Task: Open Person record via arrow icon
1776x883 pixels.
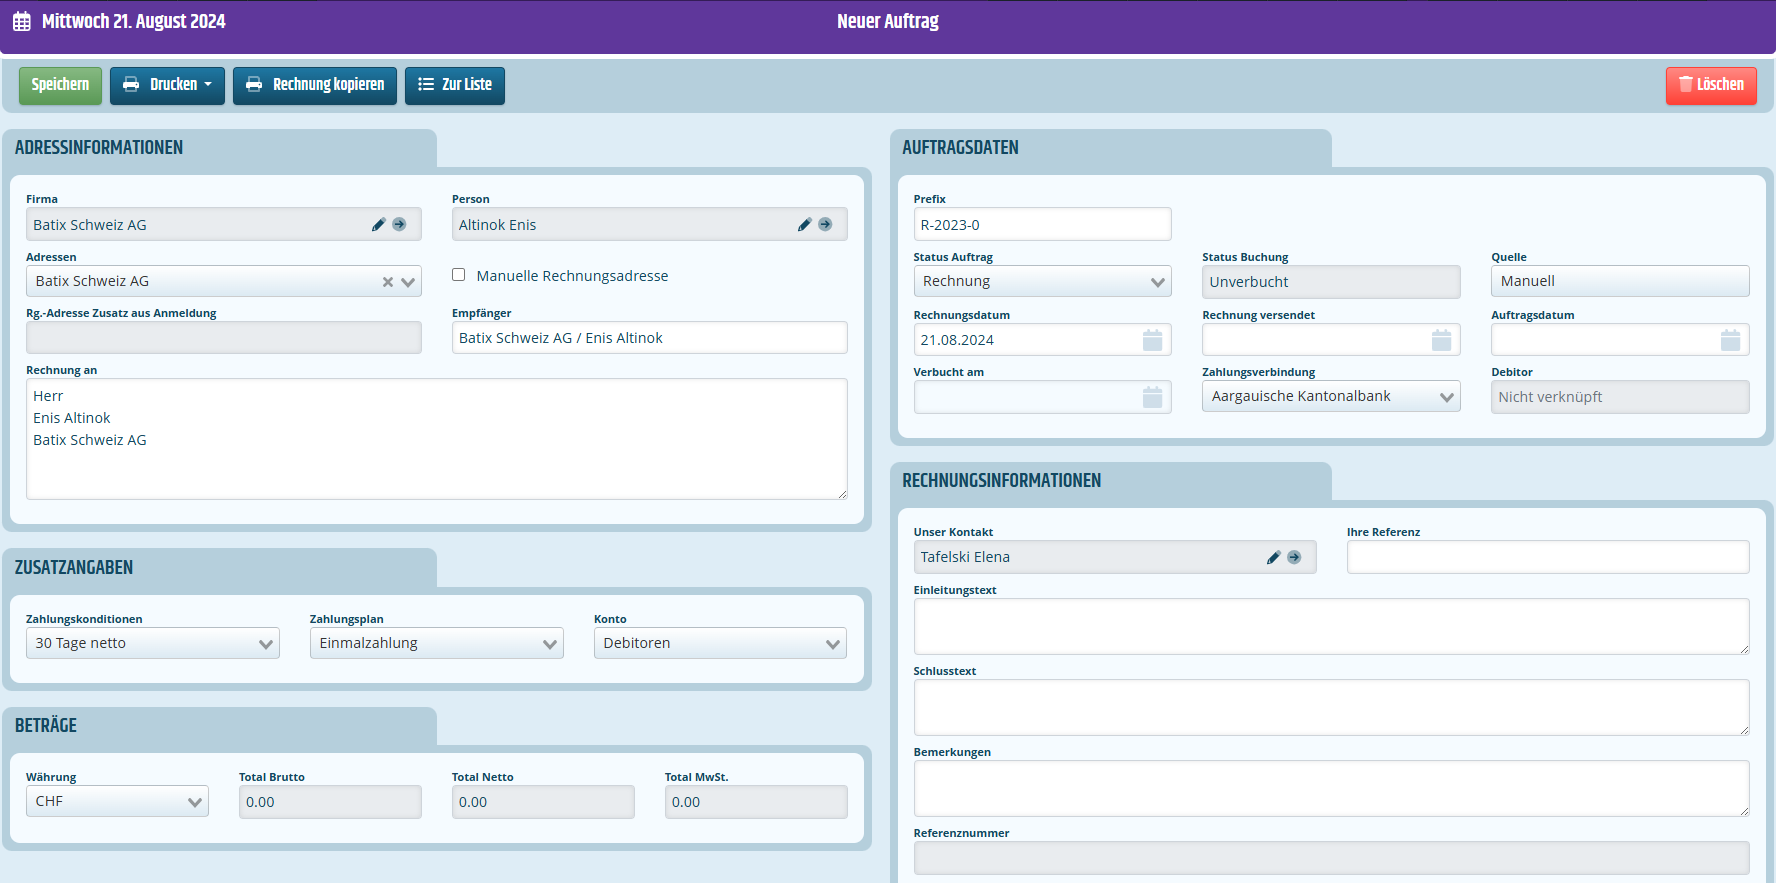Action: (x=825, y=225)
